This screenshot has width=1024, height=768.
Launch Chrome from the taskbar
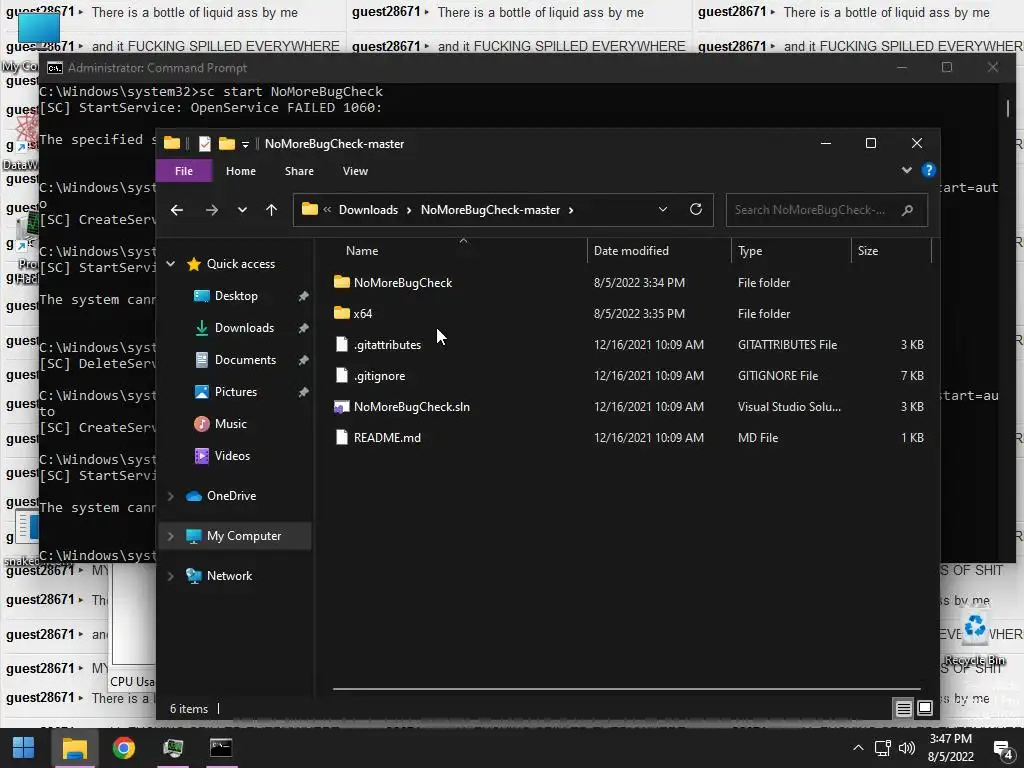[123, 748]
